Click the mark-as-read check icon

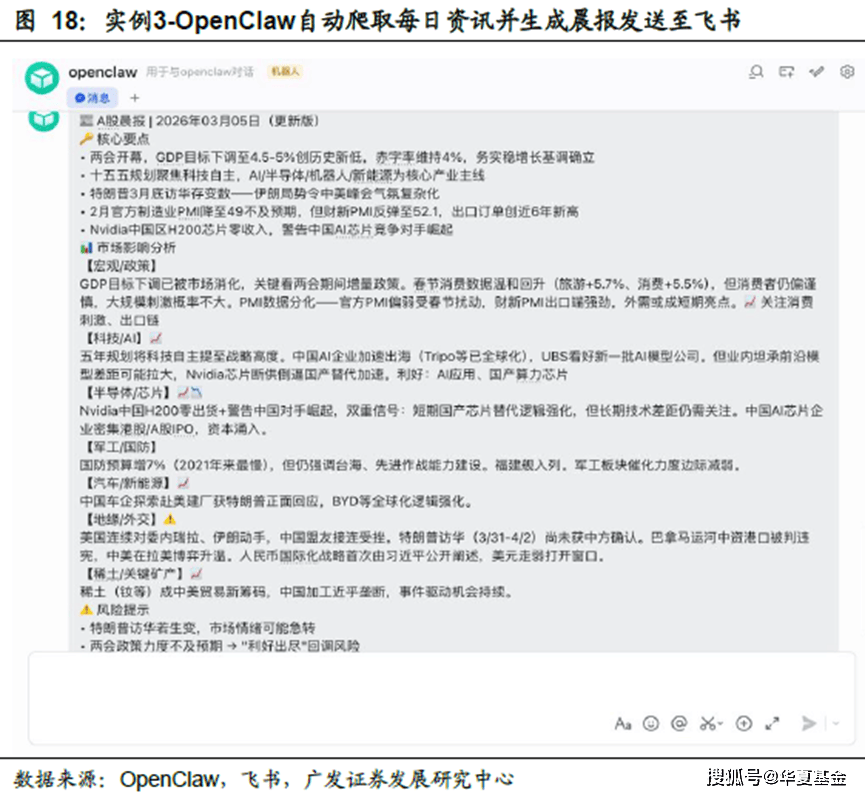[815, 72]
